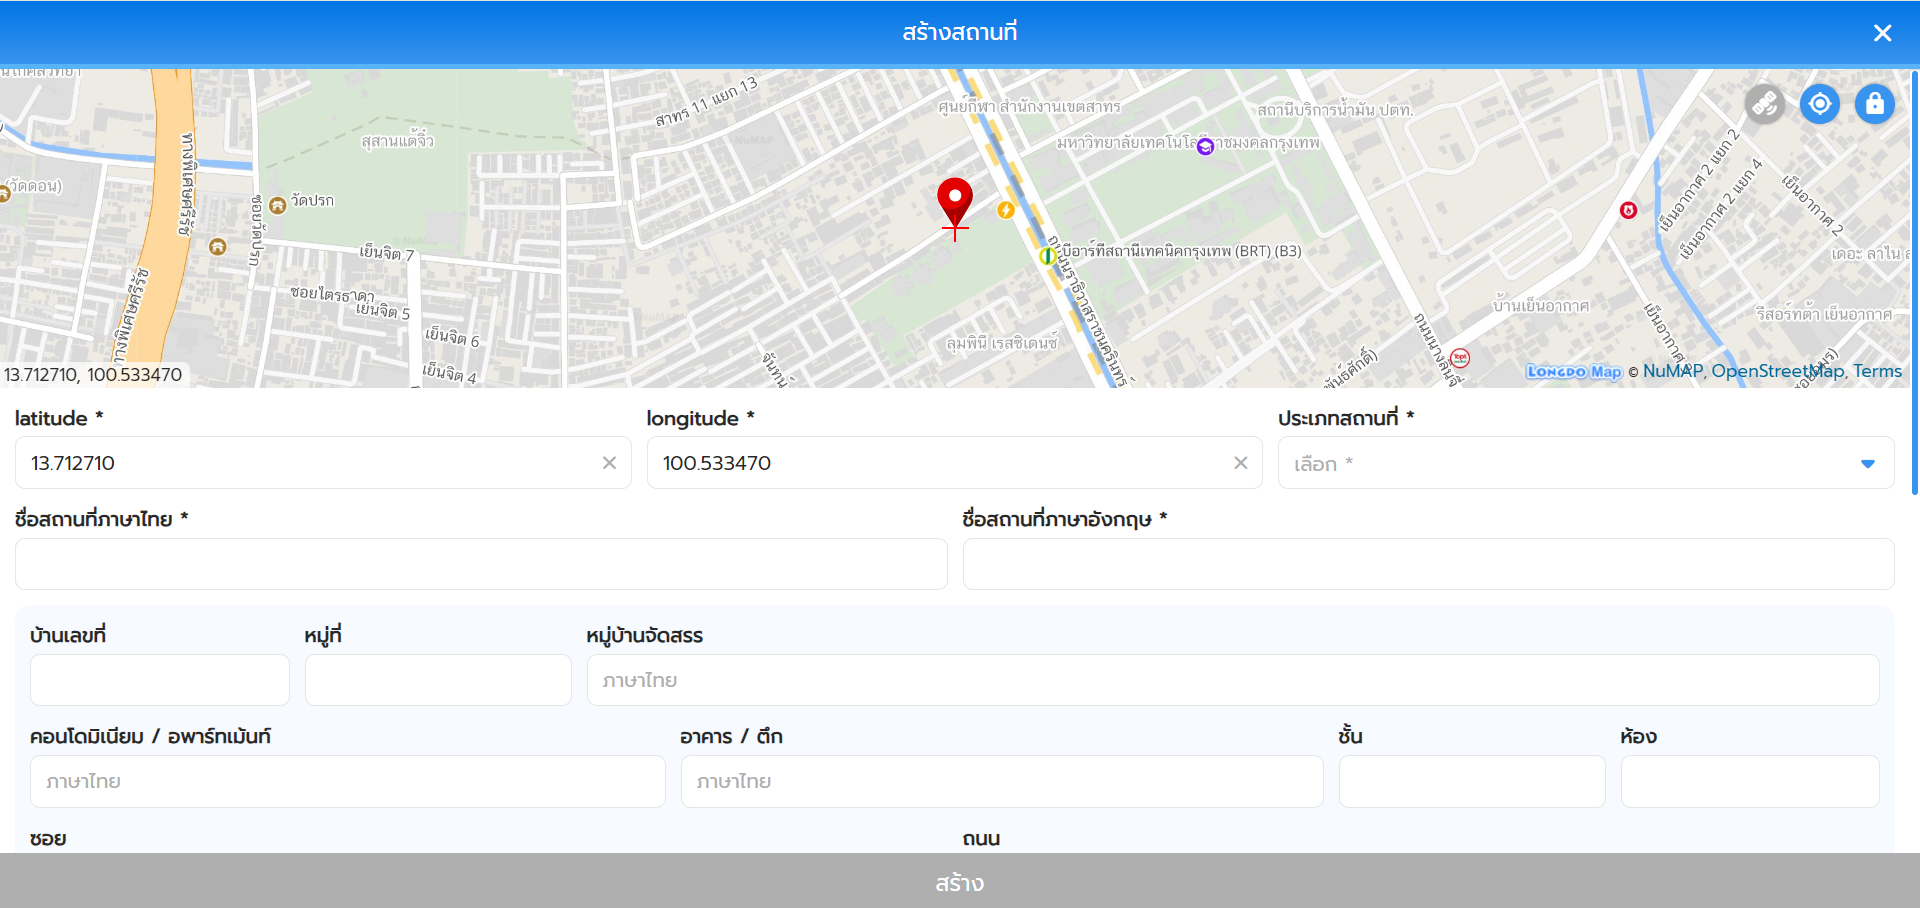Screen dimensions: 1920x908
Task: Open the OpenStreetMap attribution link
Action: click(1777, 371)
